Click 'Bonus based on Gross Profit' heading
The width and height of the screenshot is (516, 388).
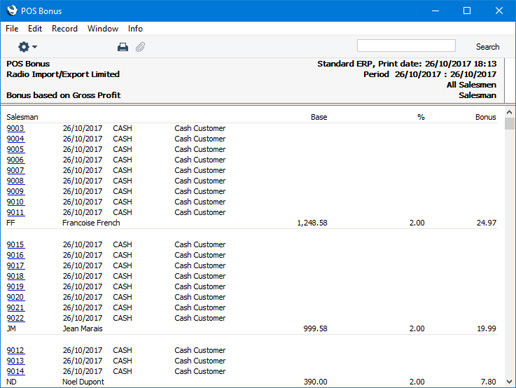point(63,95)
